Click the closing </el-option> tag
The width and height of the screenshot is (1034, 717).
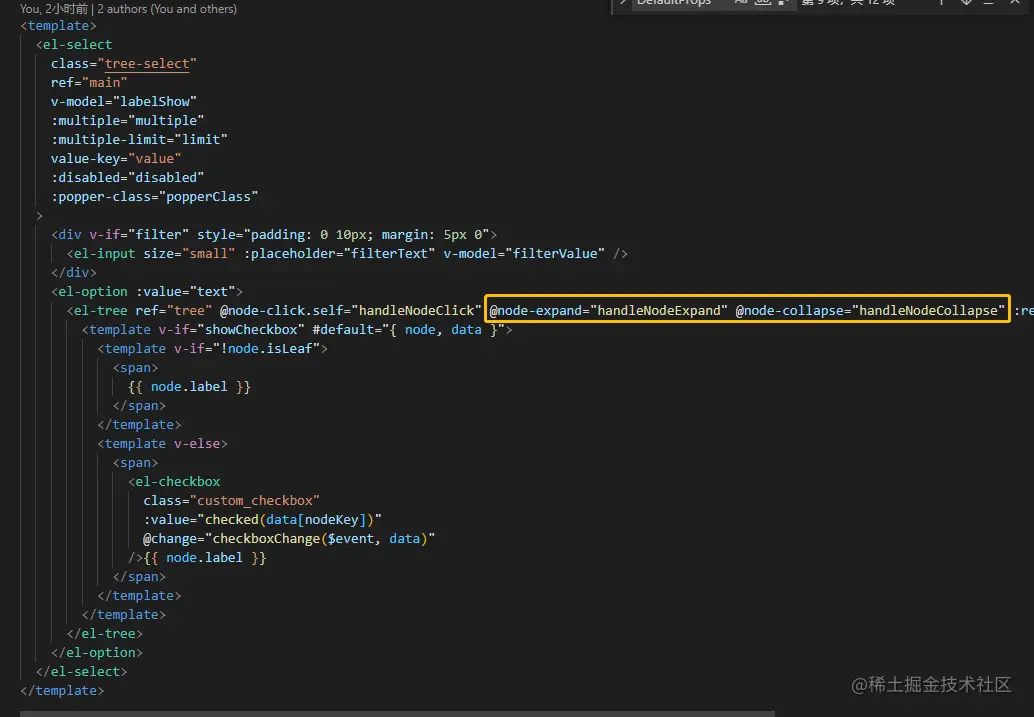(97, 653)
